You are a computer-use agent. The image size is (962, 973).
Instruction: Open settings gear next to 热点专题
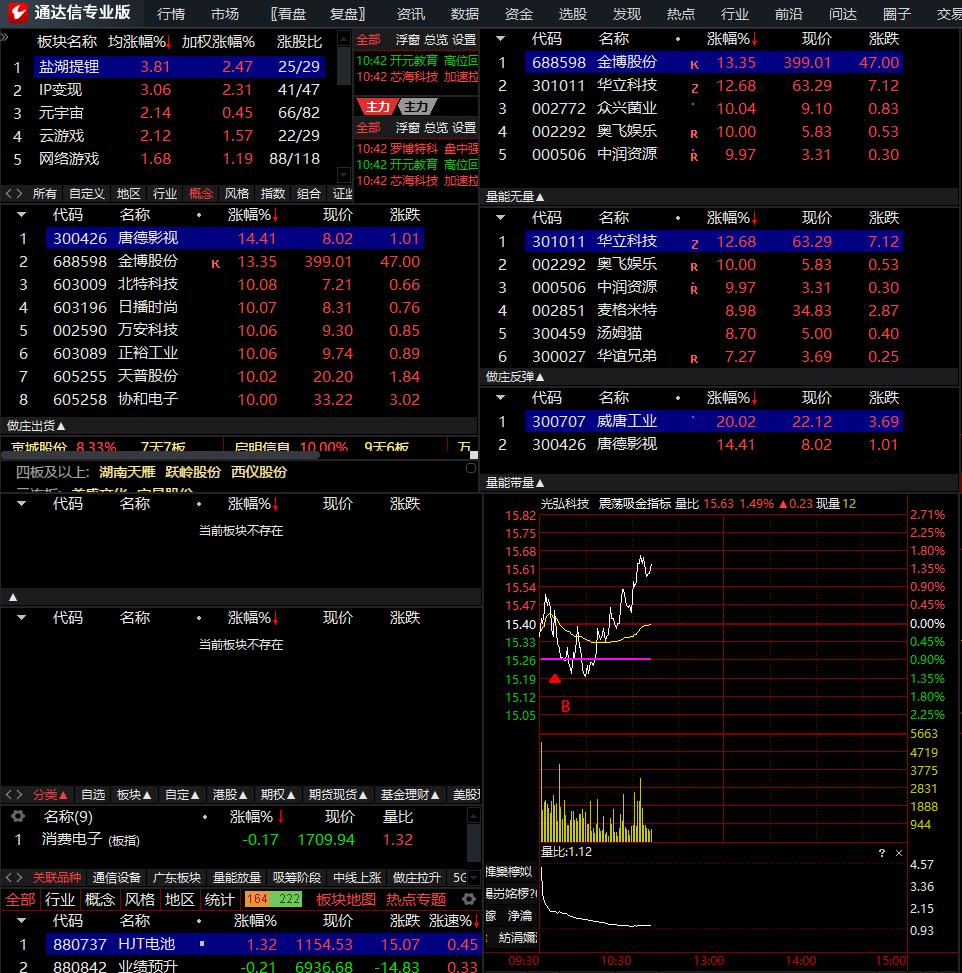coord(469,899)
